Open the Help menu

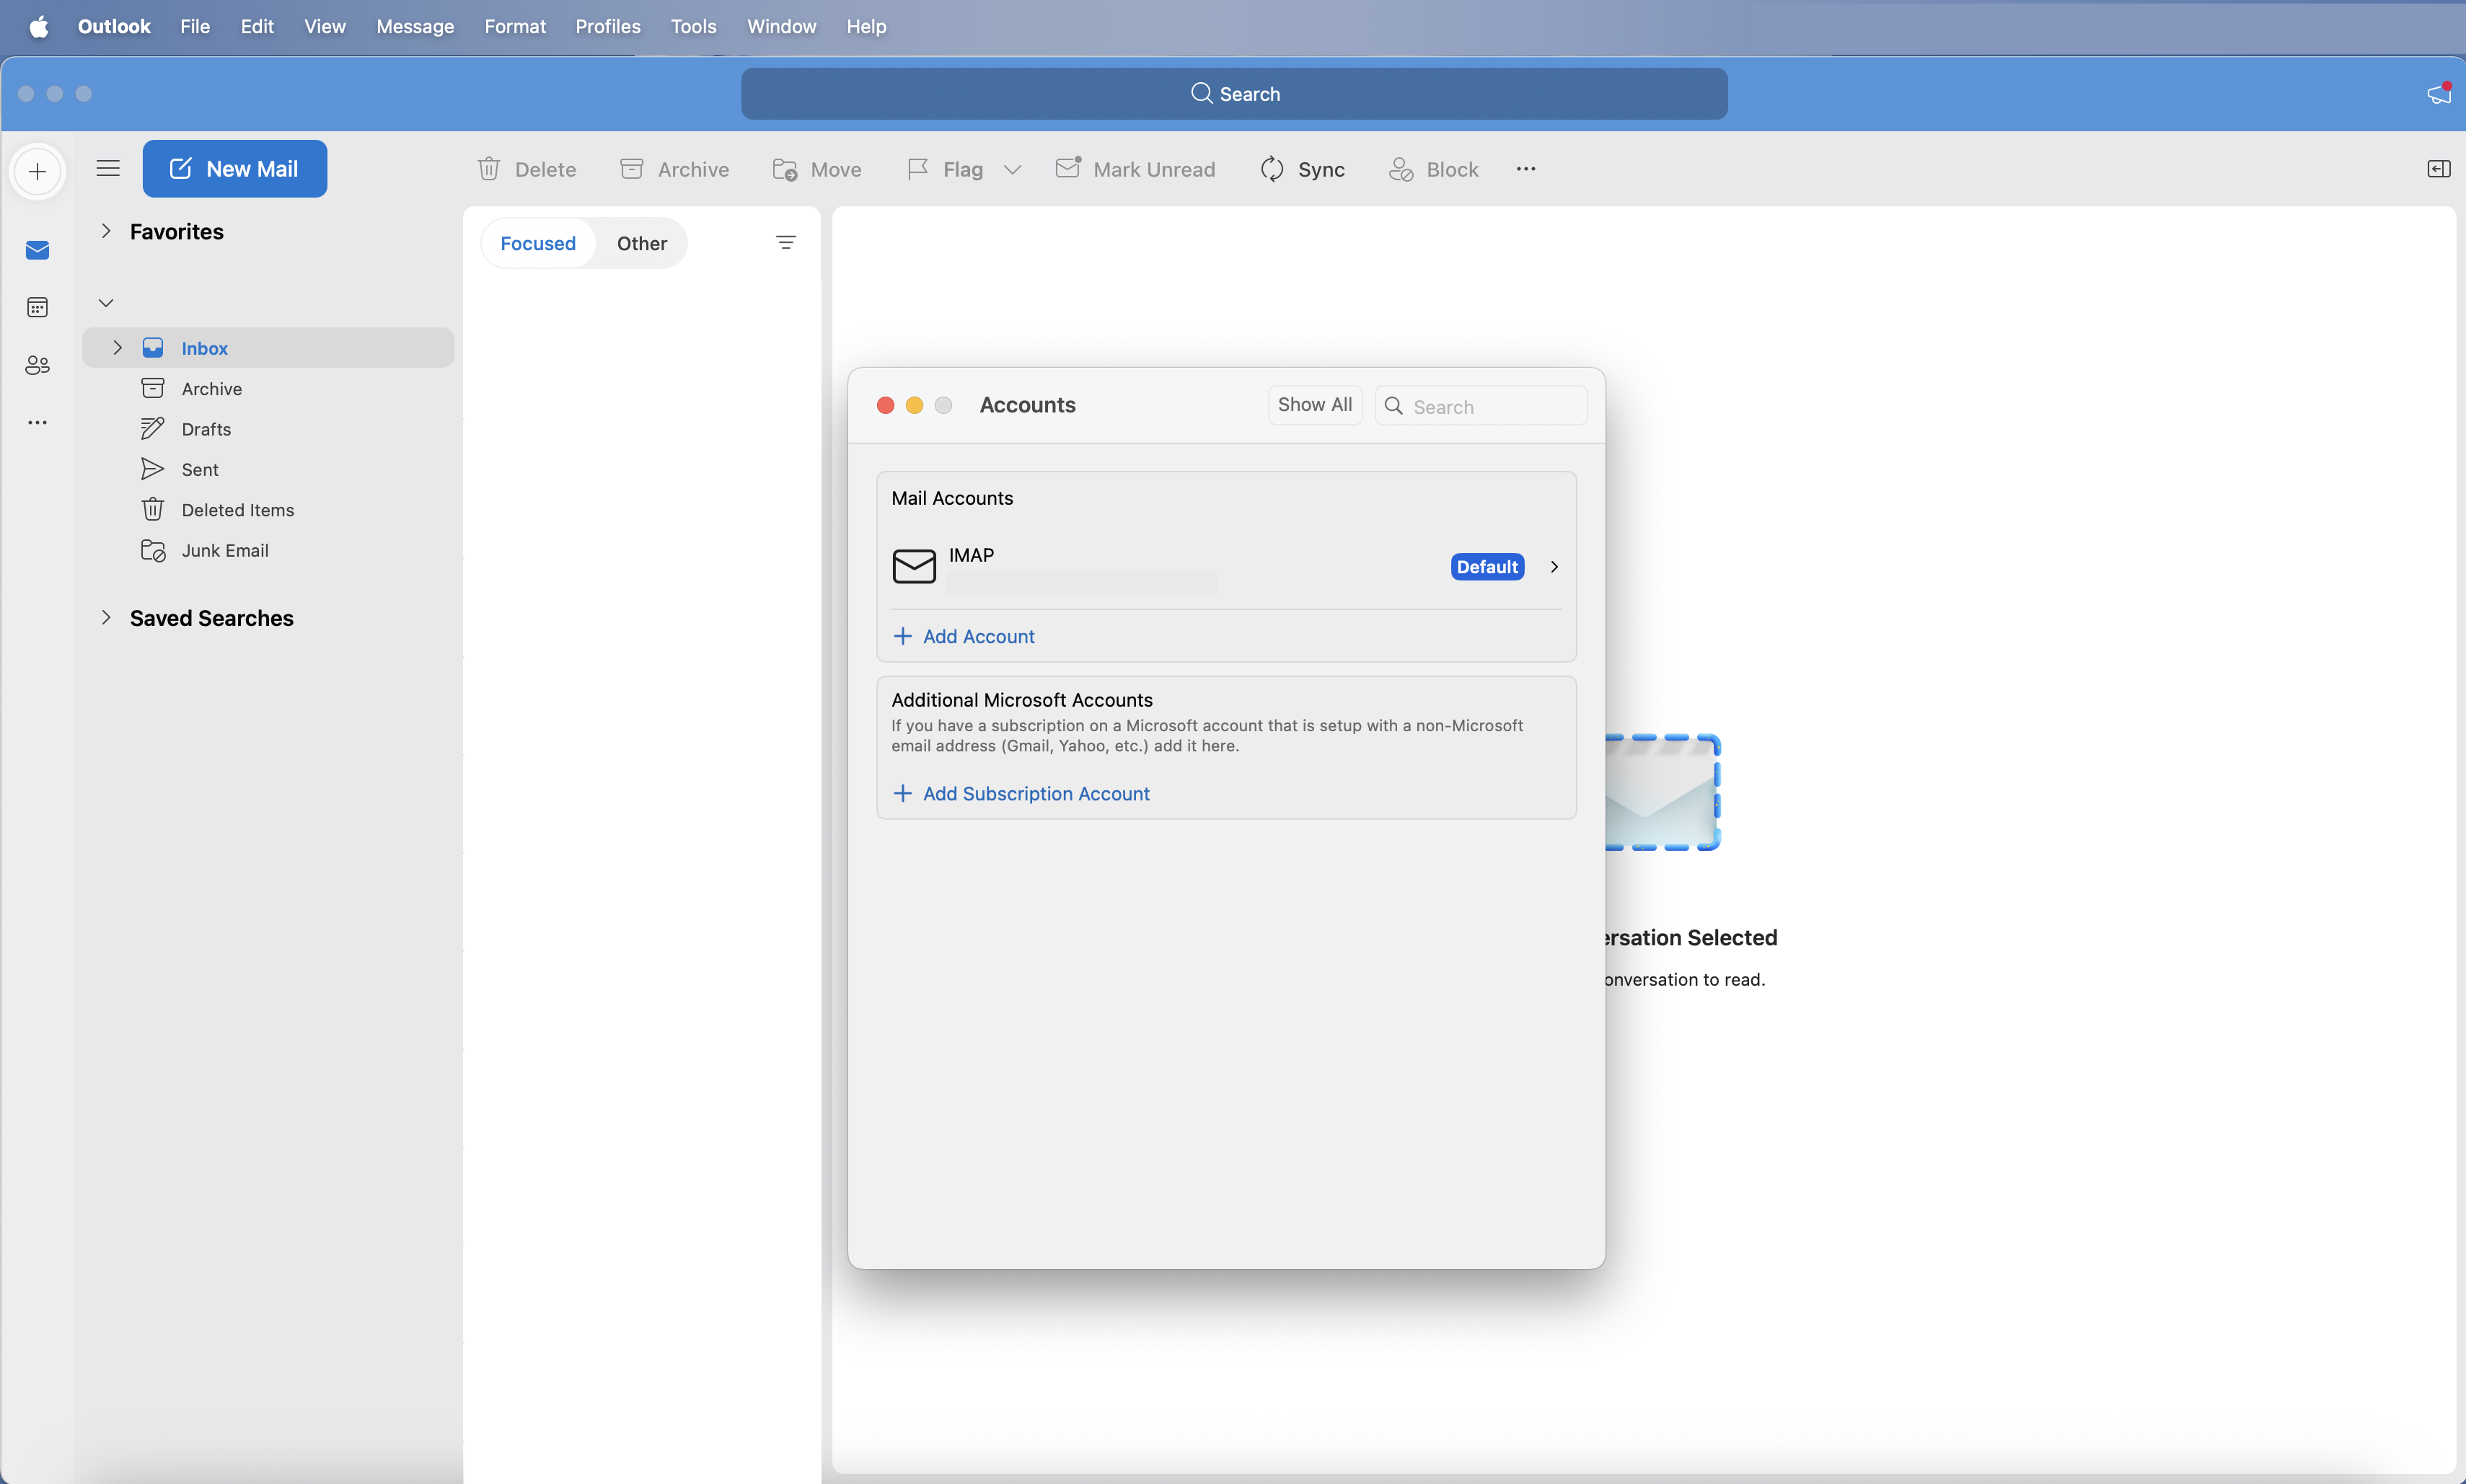tap(866, 27)
